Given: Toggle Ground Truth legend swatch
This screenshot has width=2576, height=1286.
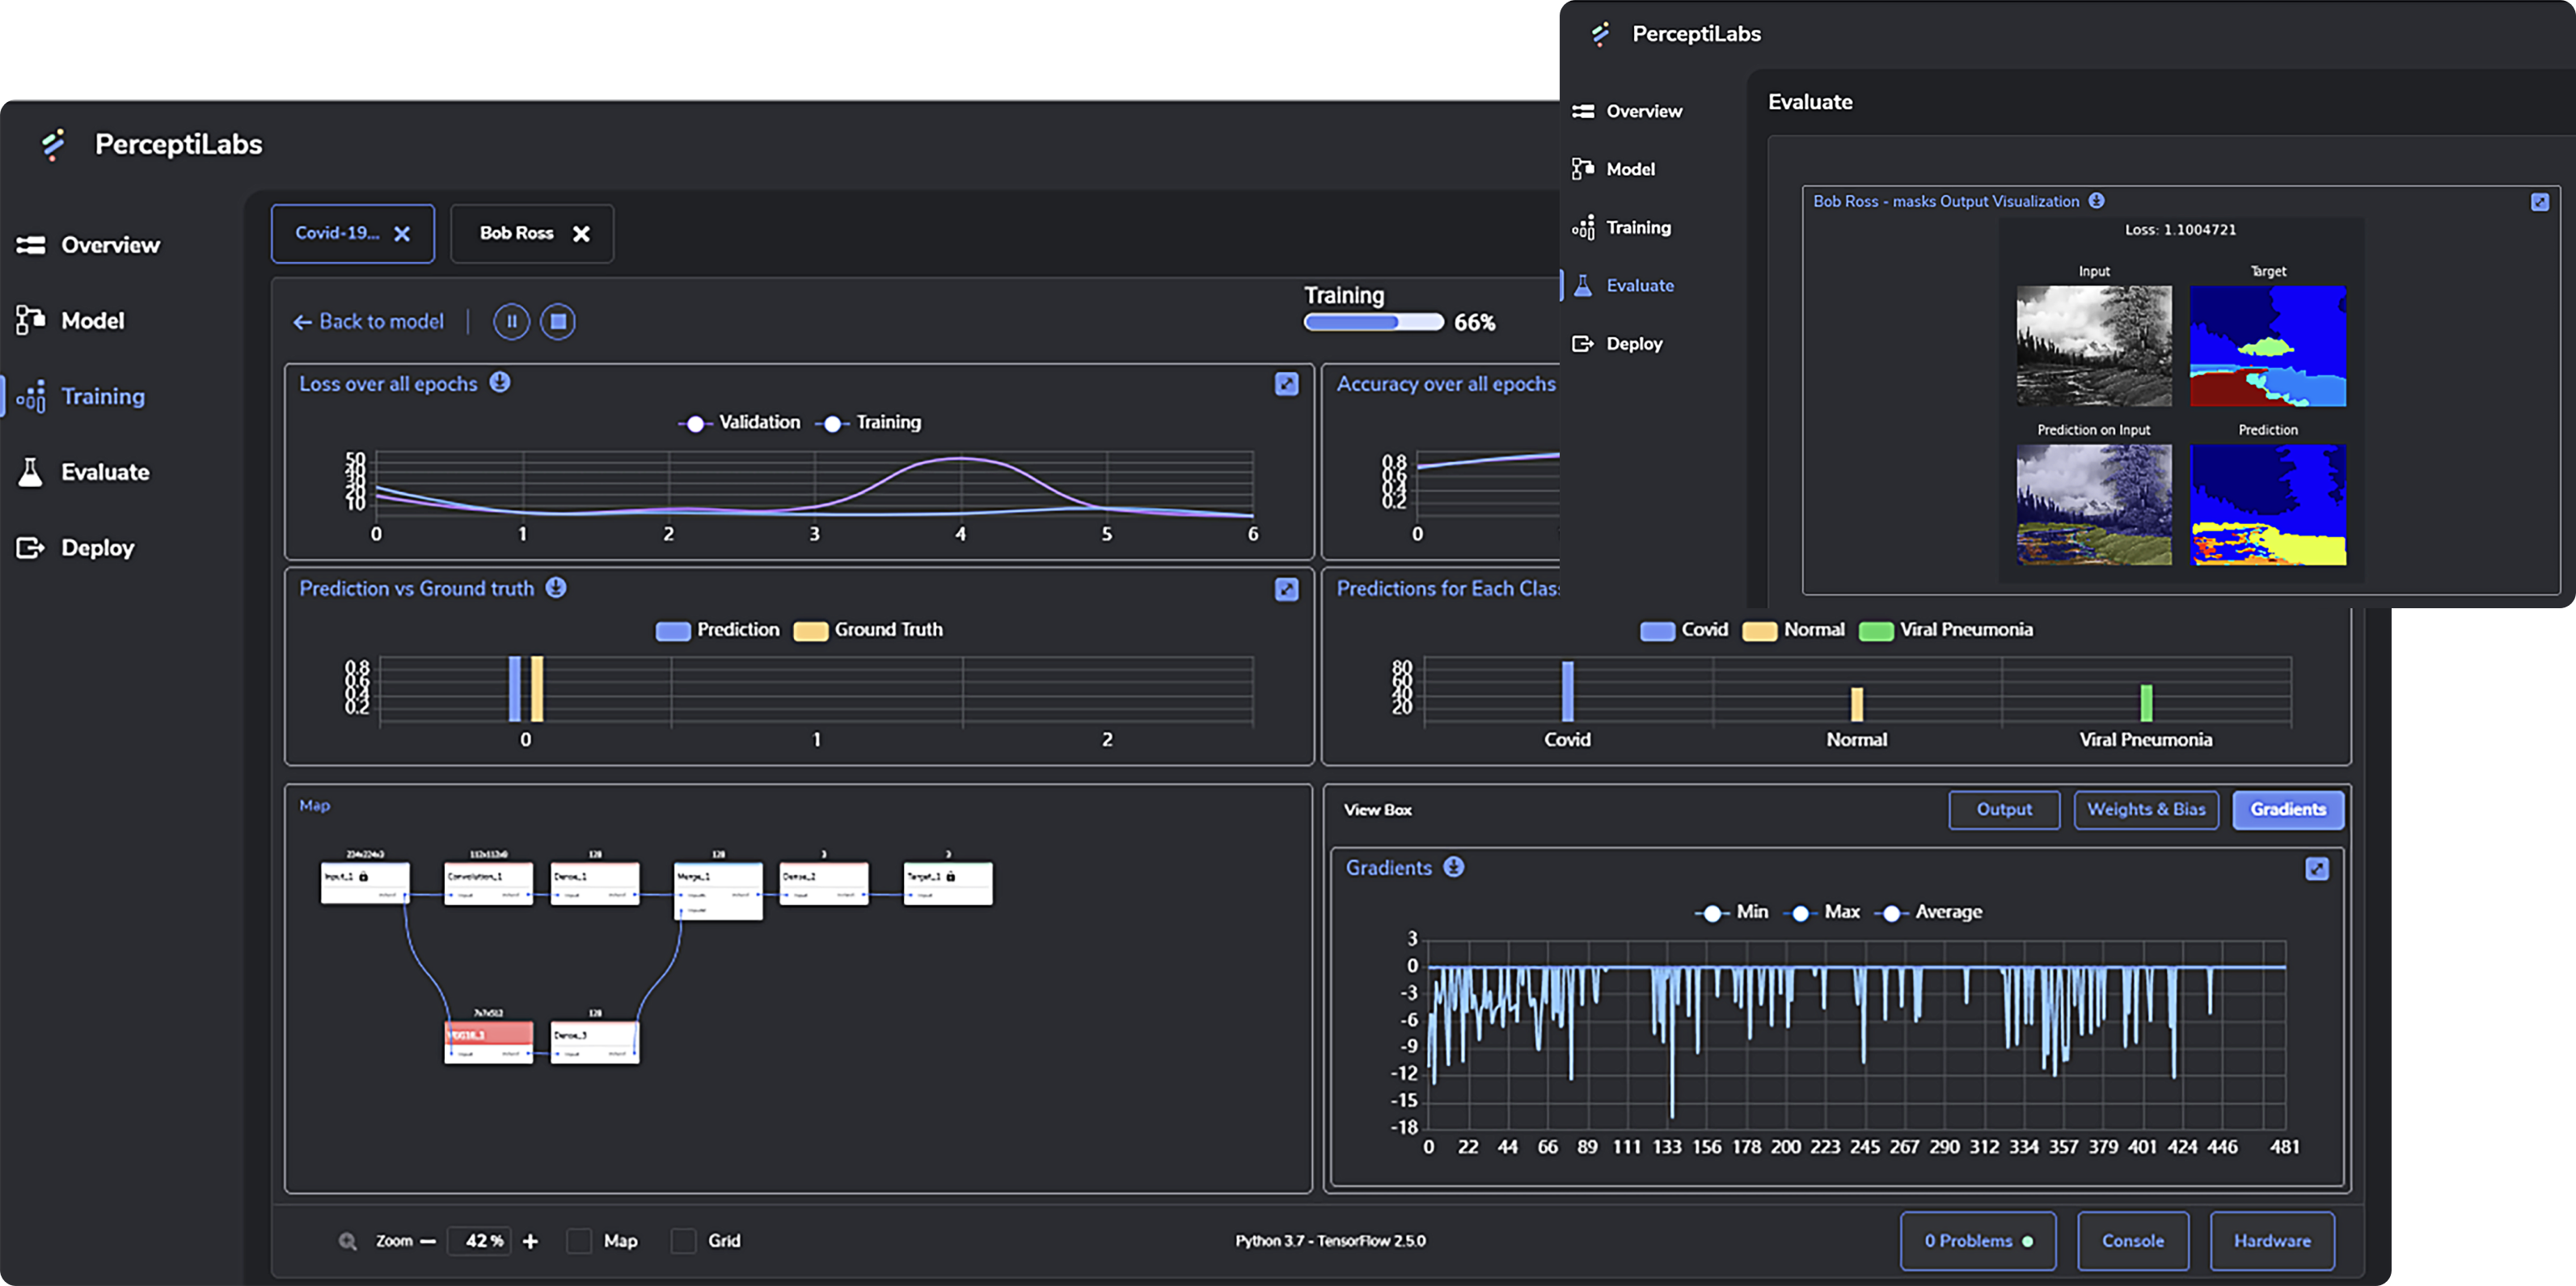Looking at the screenshot, I should (x=810, y=631).
